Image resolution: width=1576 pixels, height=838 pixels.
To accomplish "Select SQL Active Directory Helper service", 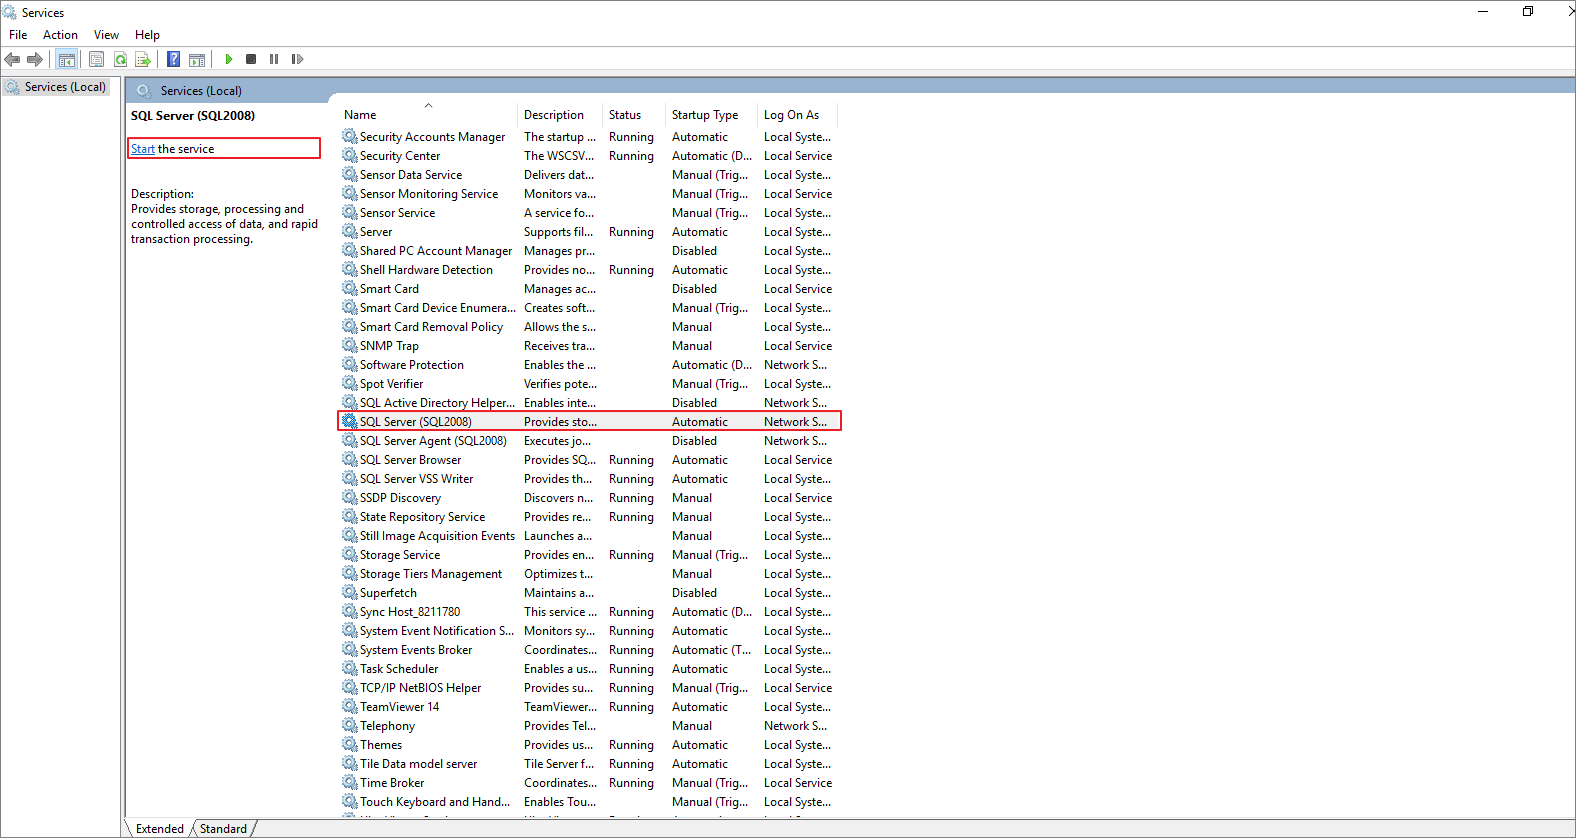I will [438, 403].
